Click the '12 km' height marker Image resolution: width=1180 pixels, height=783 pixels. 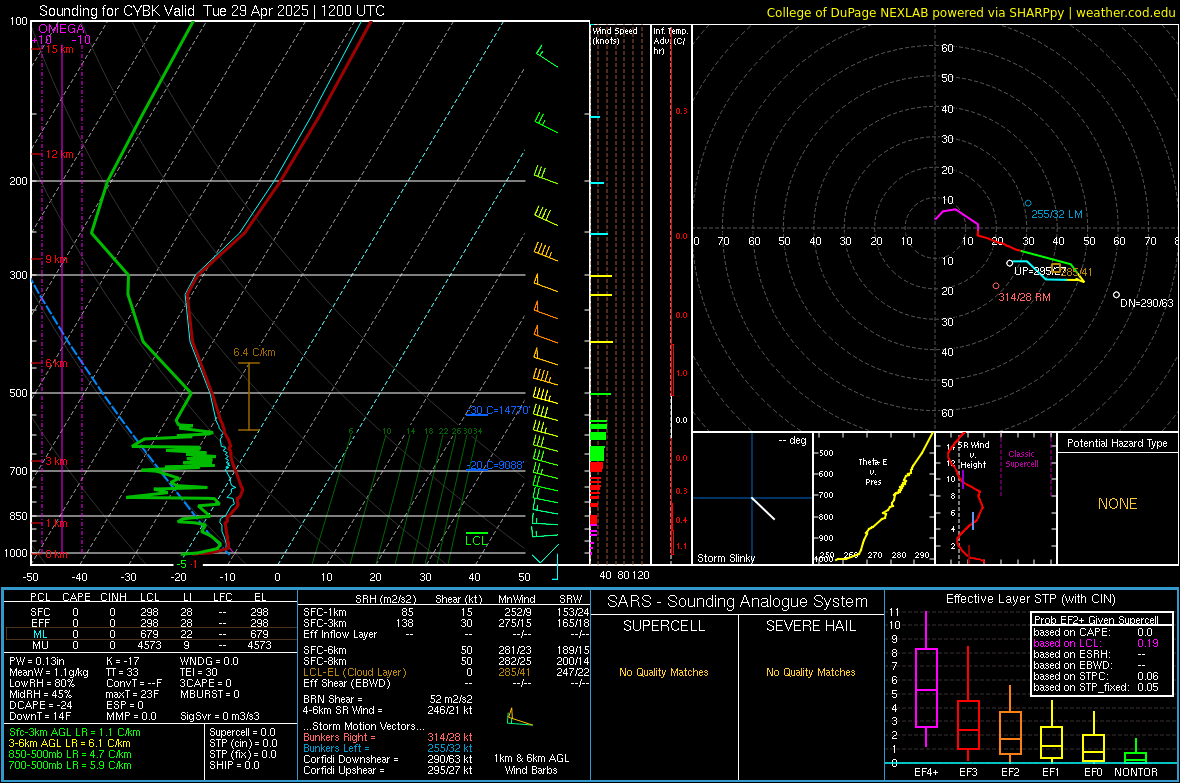click(x=59, y=154)
